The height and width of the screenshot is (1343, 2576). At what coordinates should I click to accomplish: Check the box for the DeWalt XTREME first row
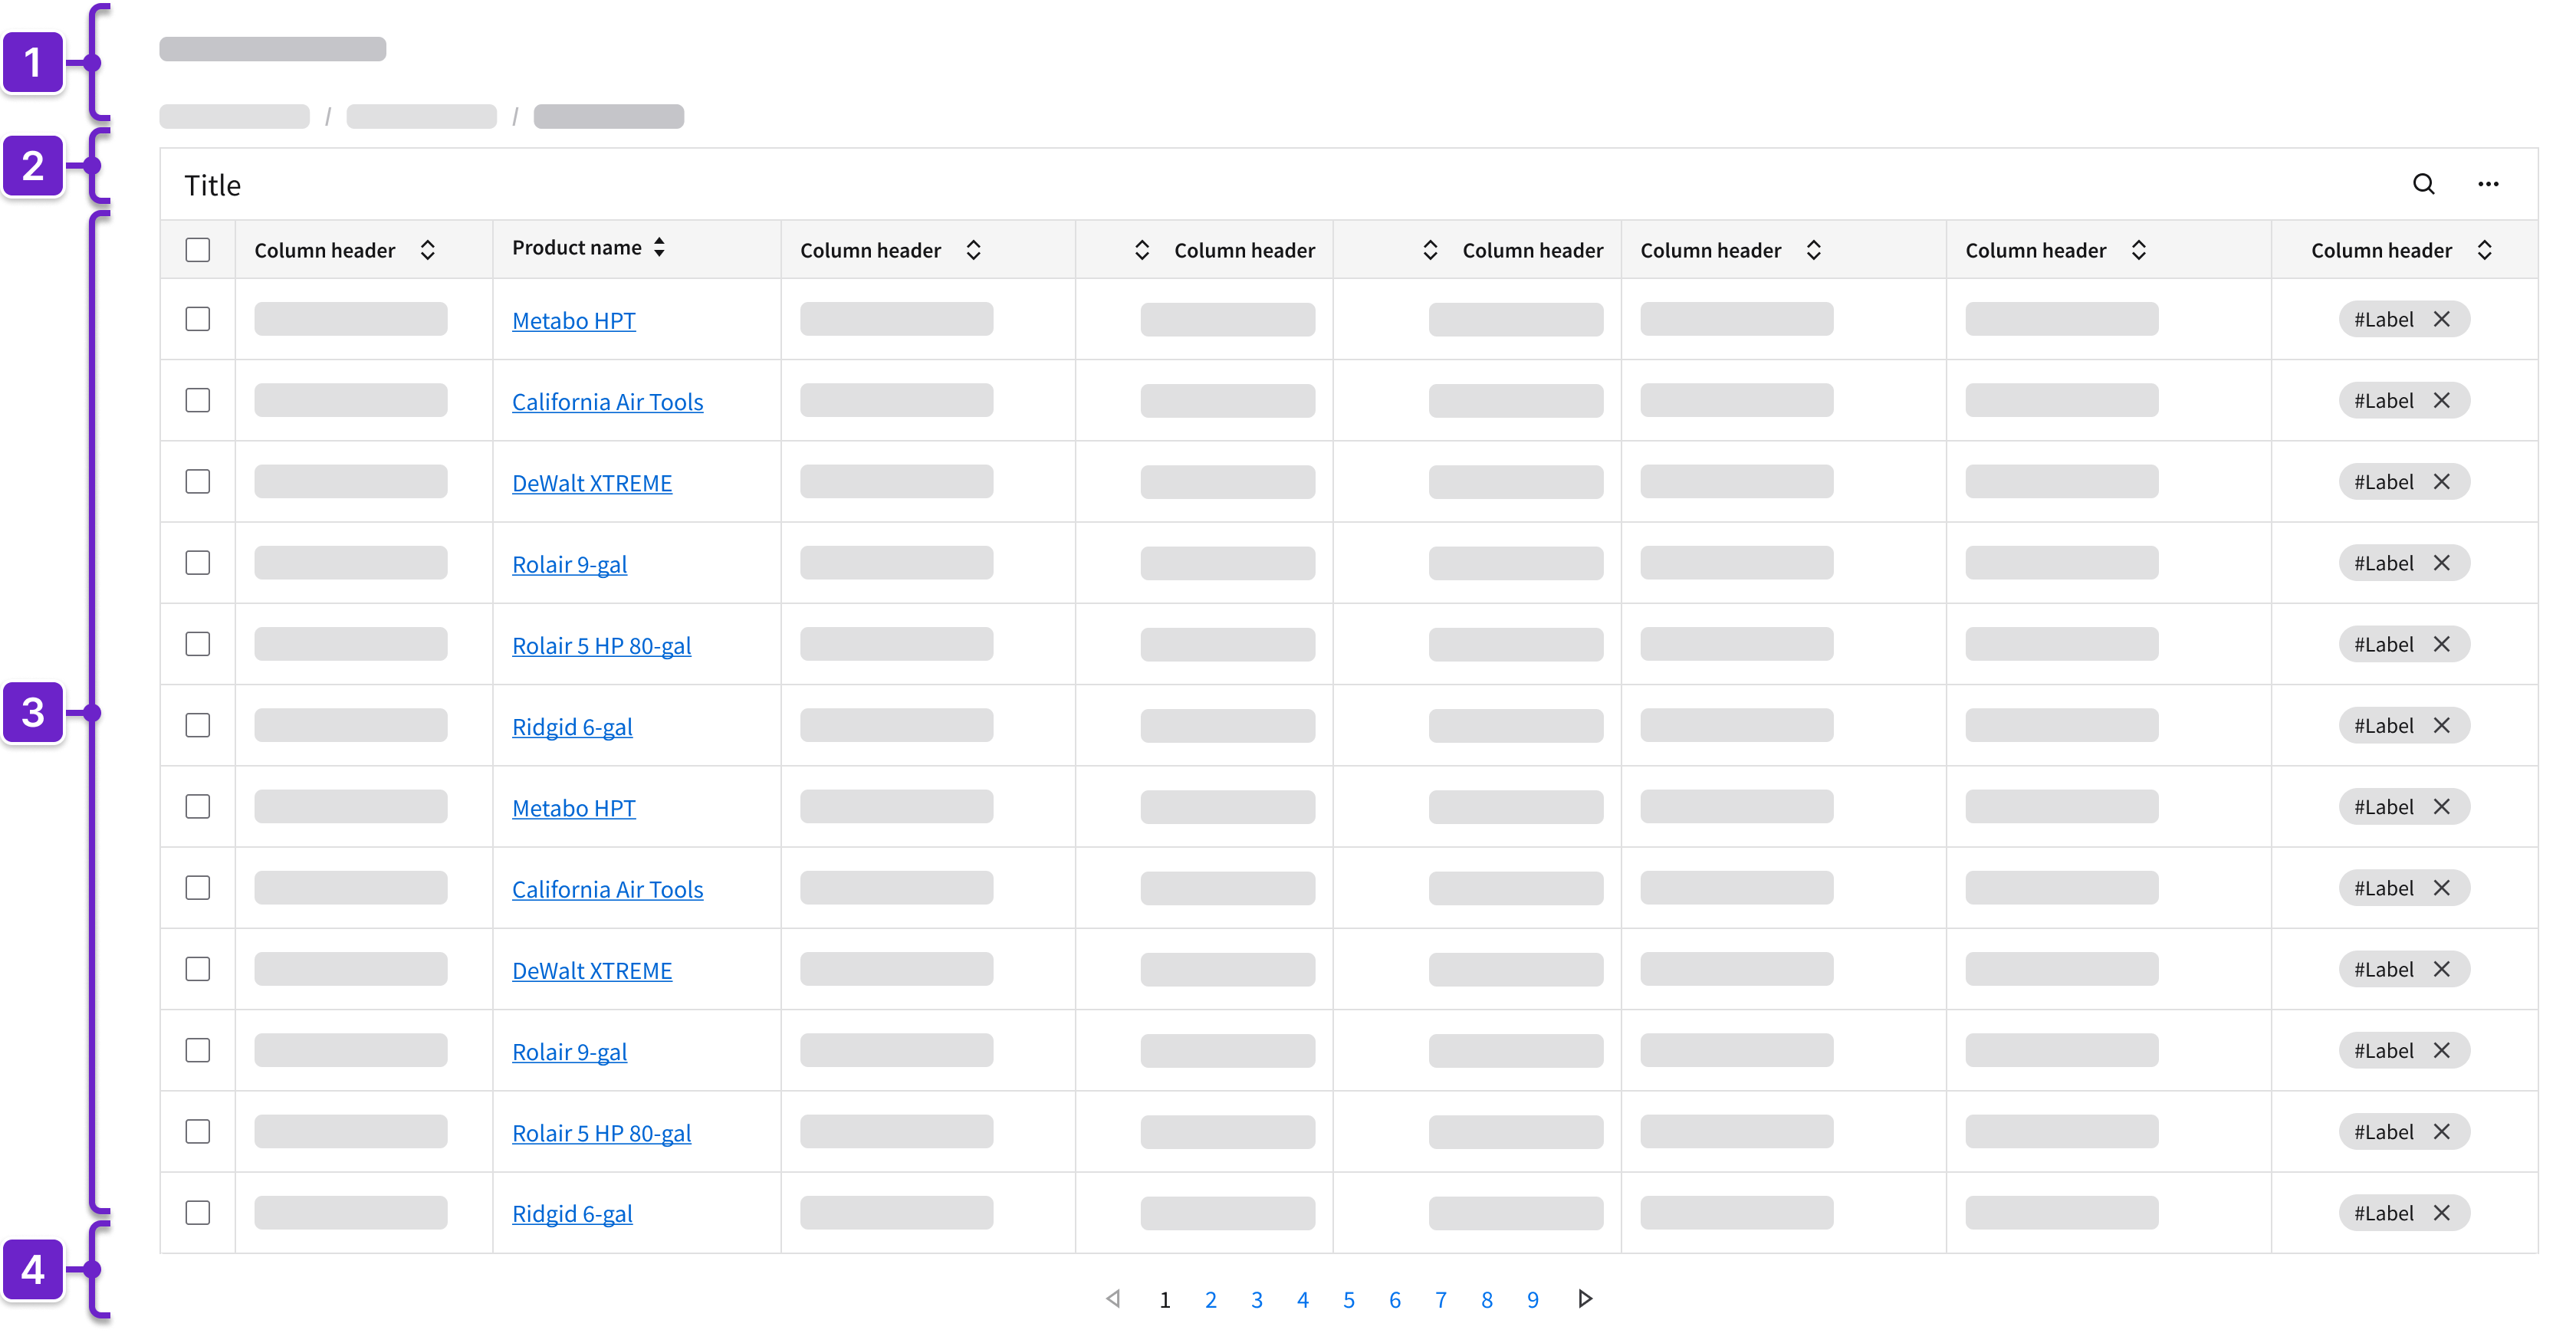tap(198, 482)
